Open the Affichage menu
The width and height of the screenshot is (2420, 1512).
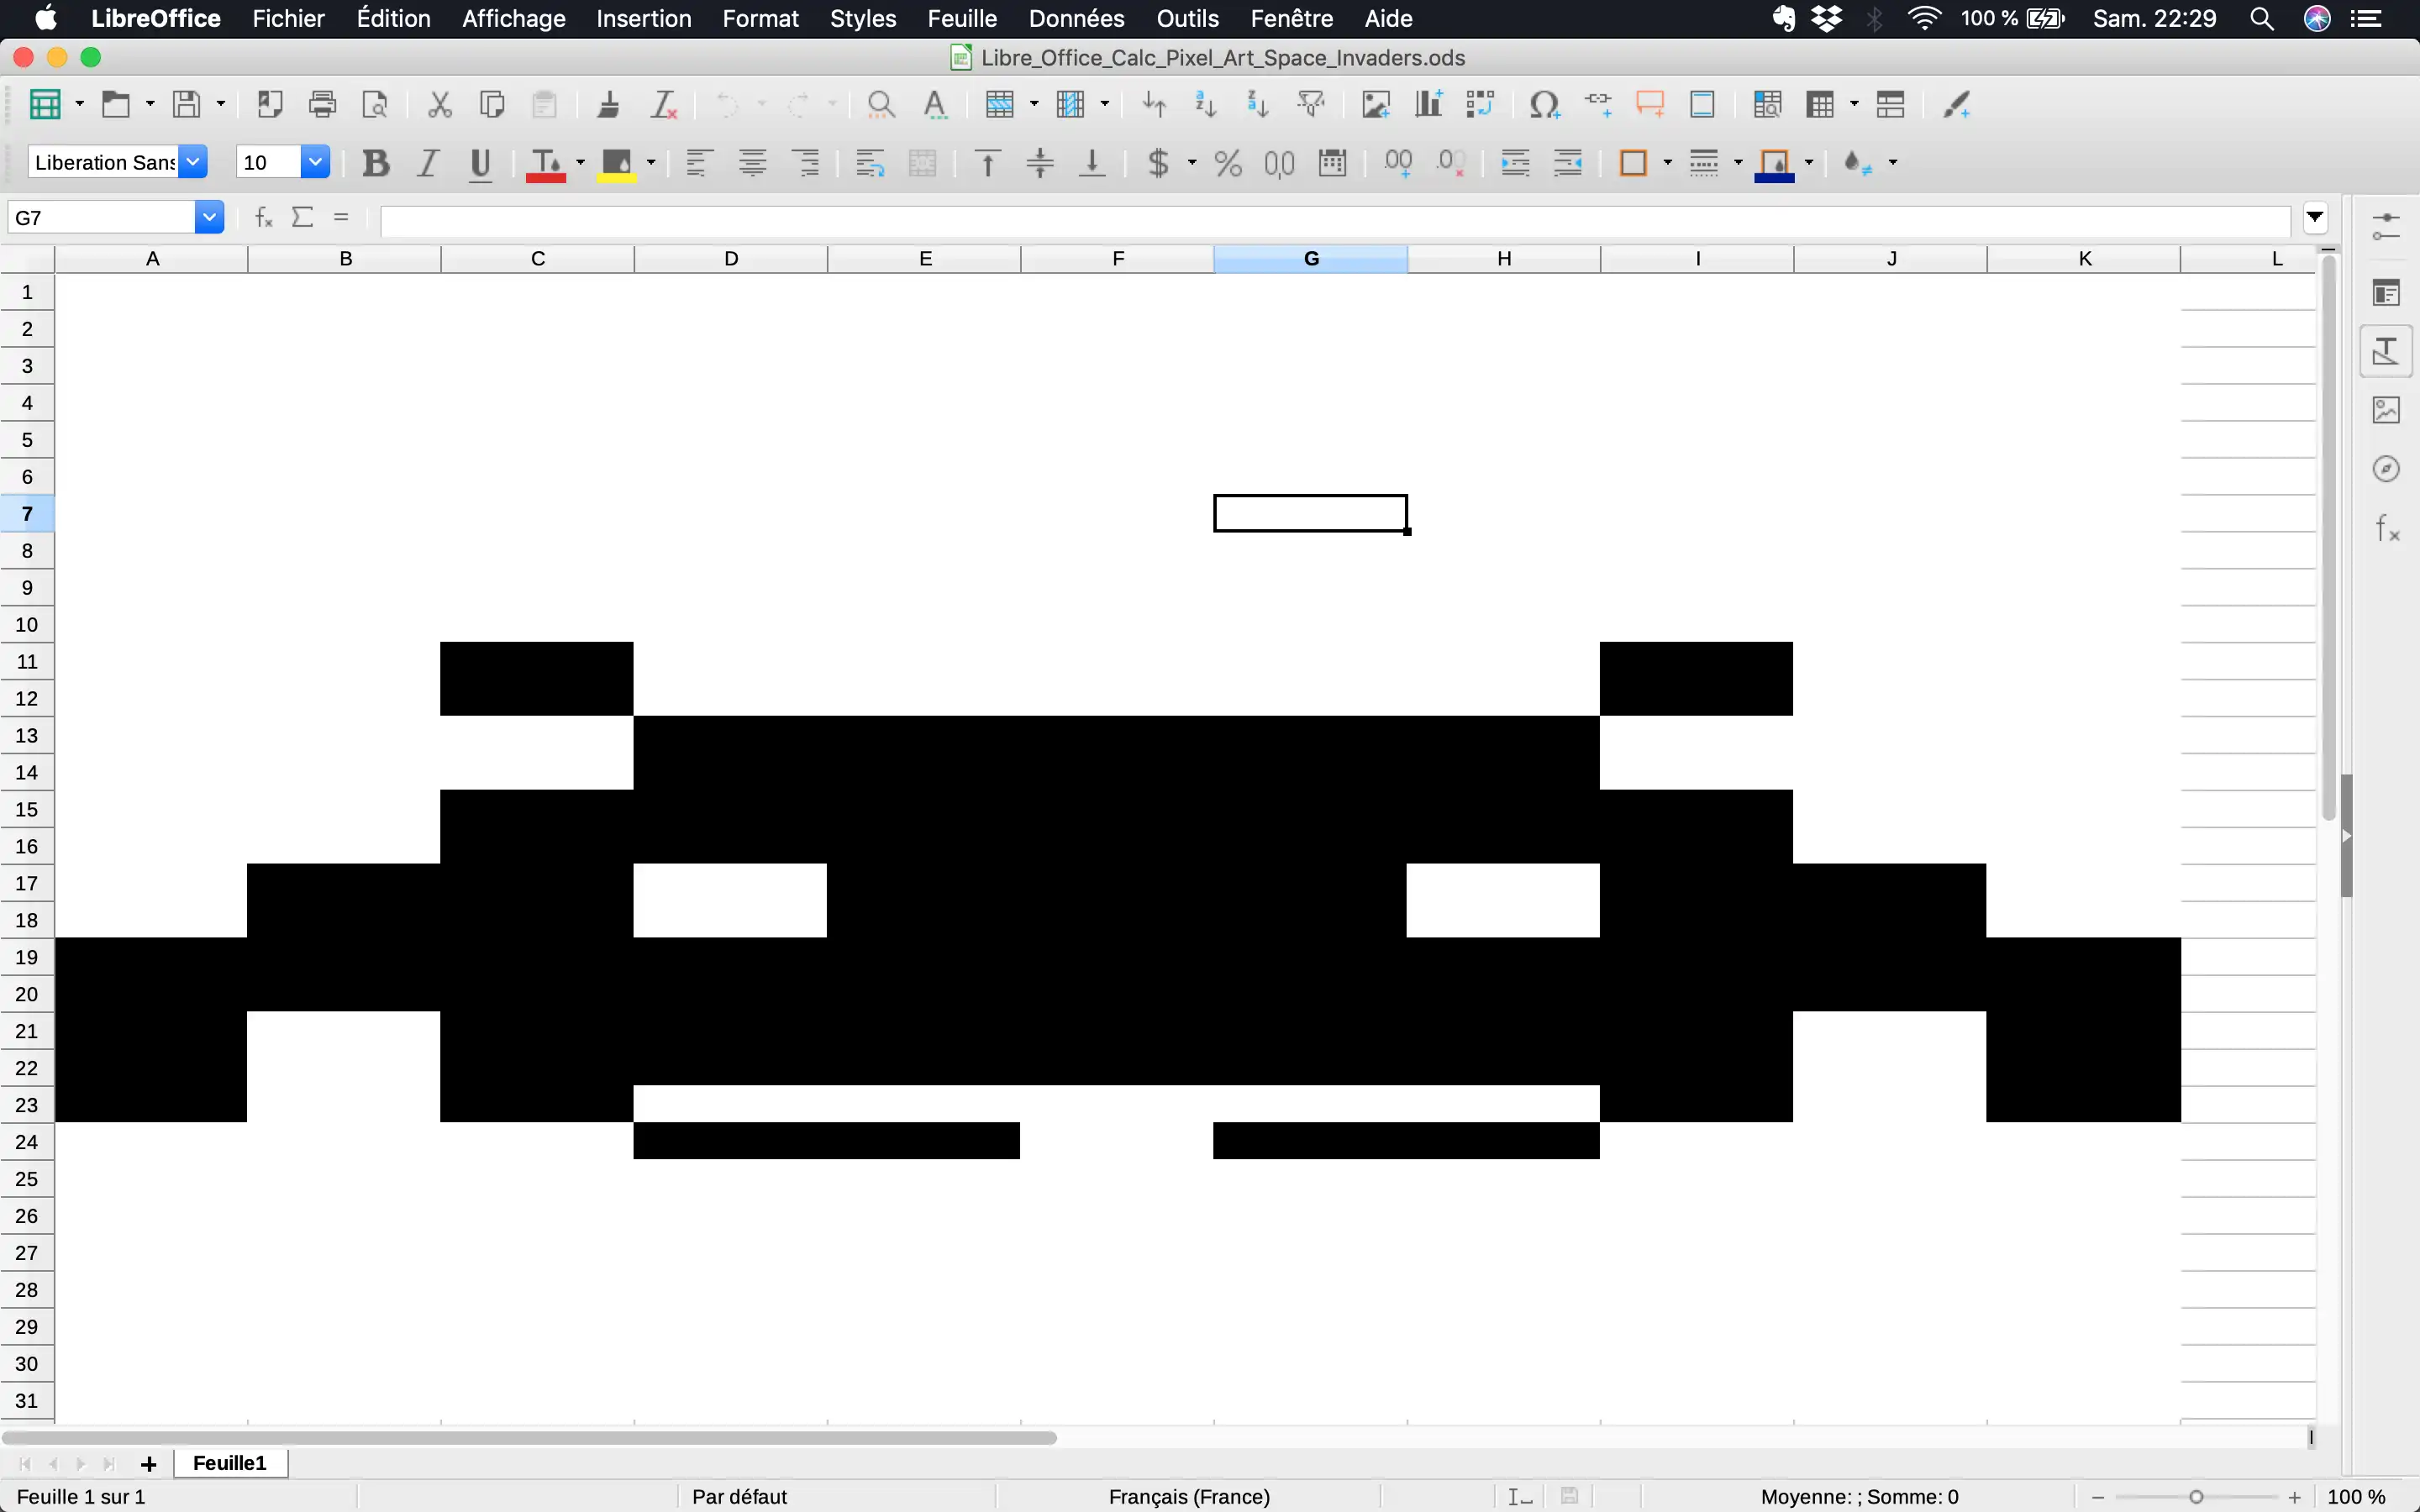(513, 18)
